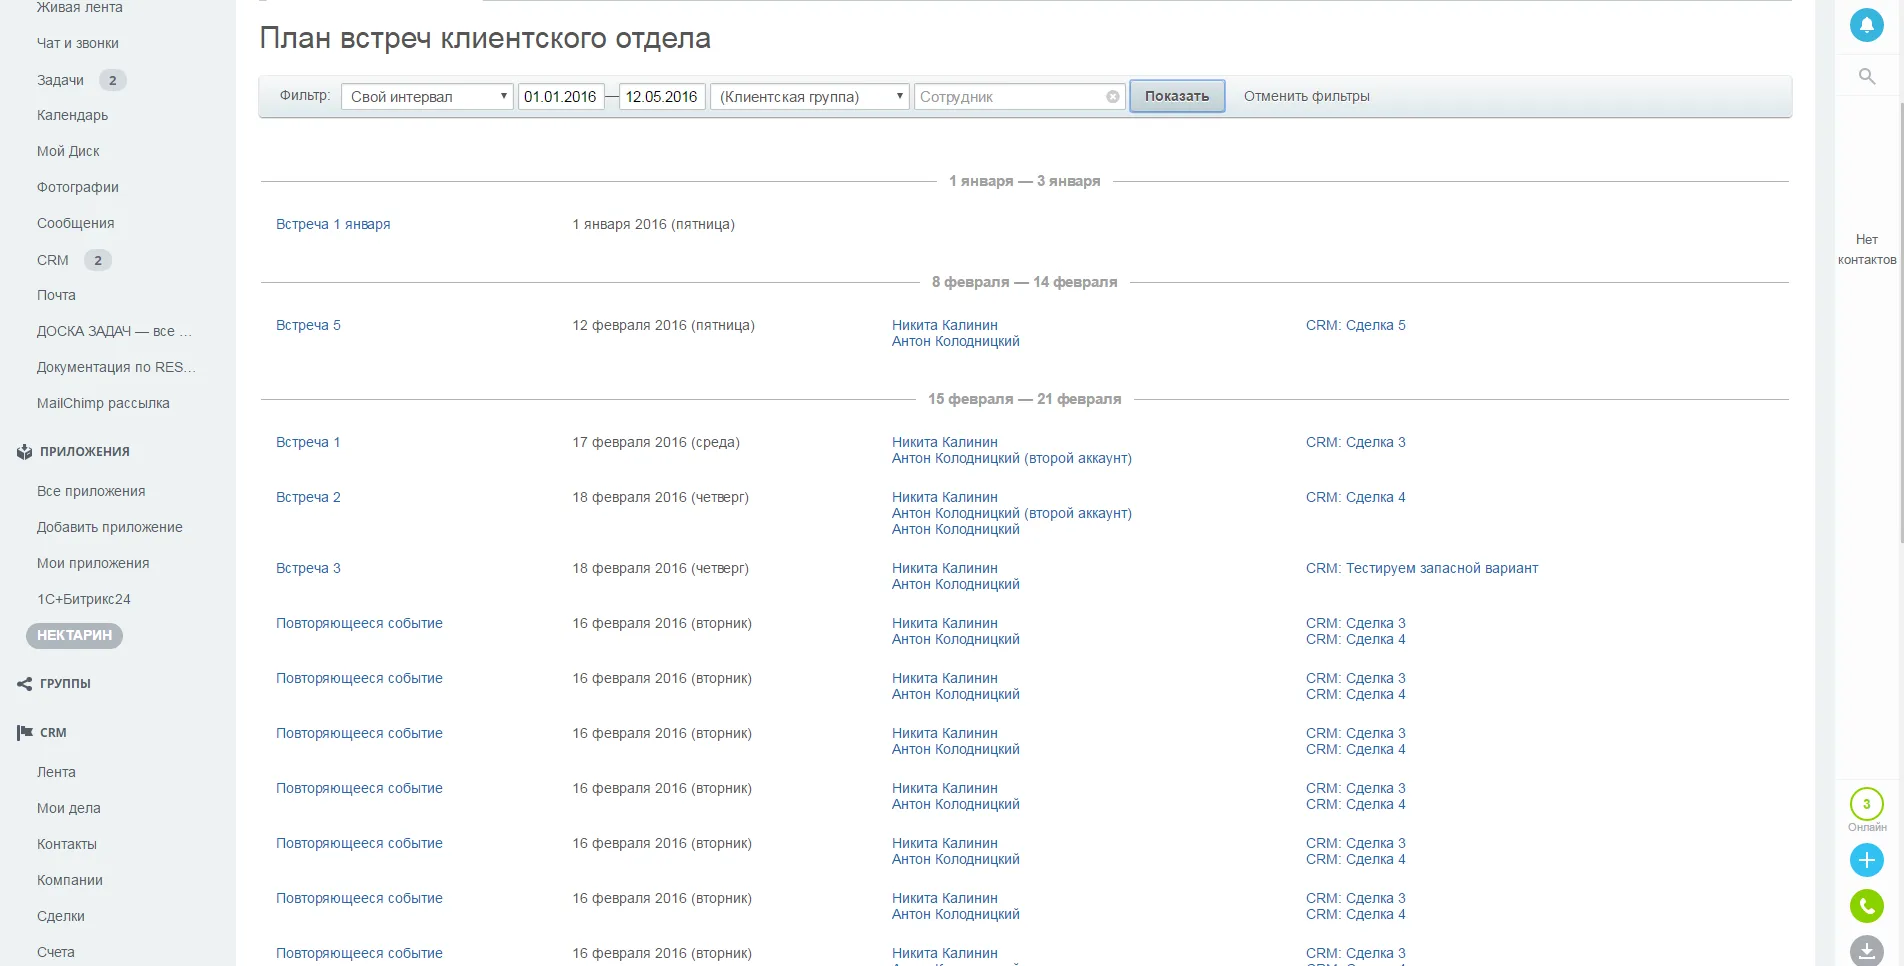The height and width of the screenshot is (966, 1904).
Task: Click the blue plus icon
Action: 1866,860
